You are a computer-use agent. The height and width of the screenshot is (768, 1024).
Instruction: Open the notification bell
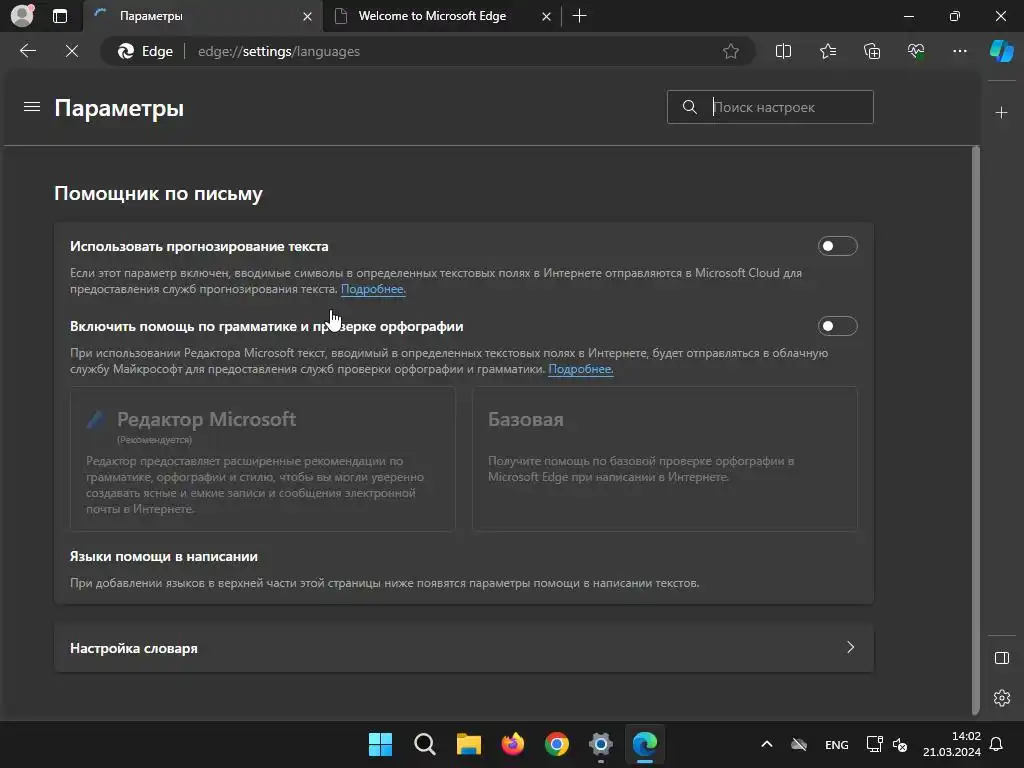[x=996, y=744]
